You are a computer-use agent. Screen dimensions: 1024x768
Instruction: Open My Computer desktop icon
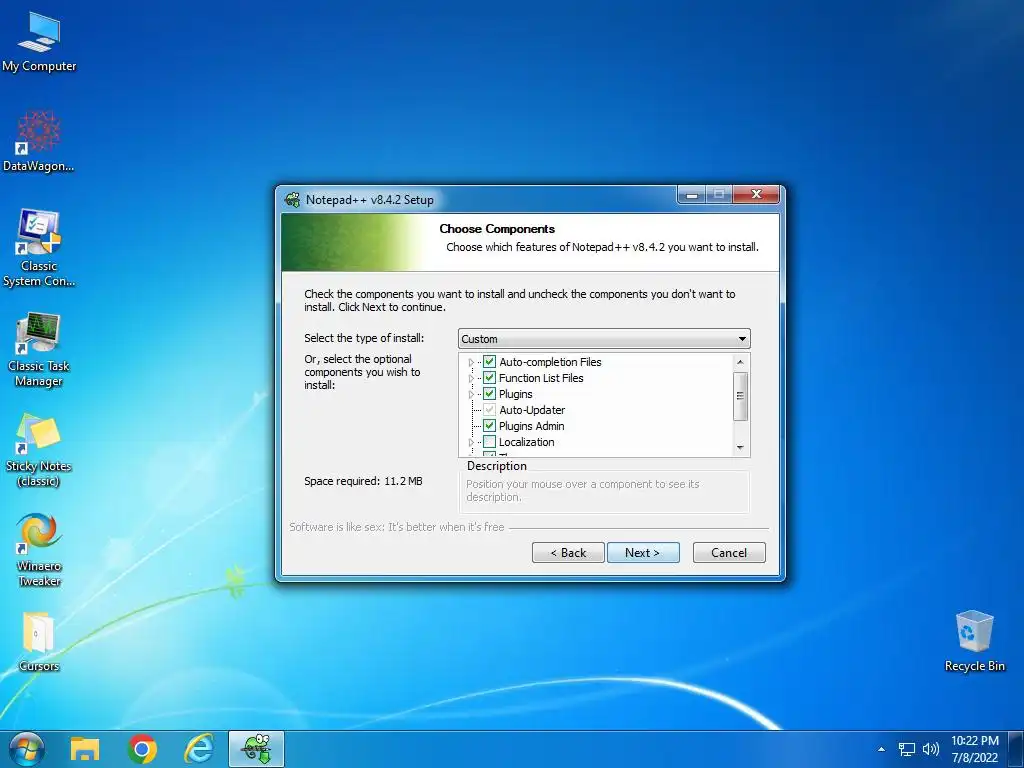coord(39,42)
